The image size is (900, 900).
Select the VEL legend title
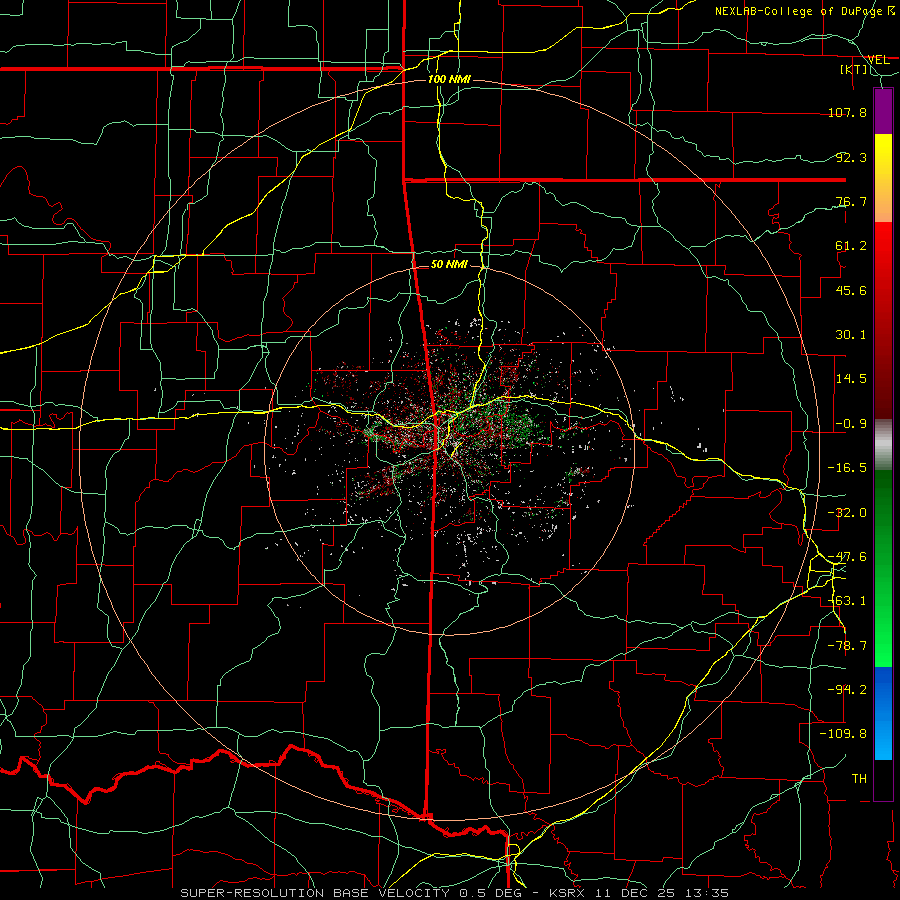click(878, 59)
